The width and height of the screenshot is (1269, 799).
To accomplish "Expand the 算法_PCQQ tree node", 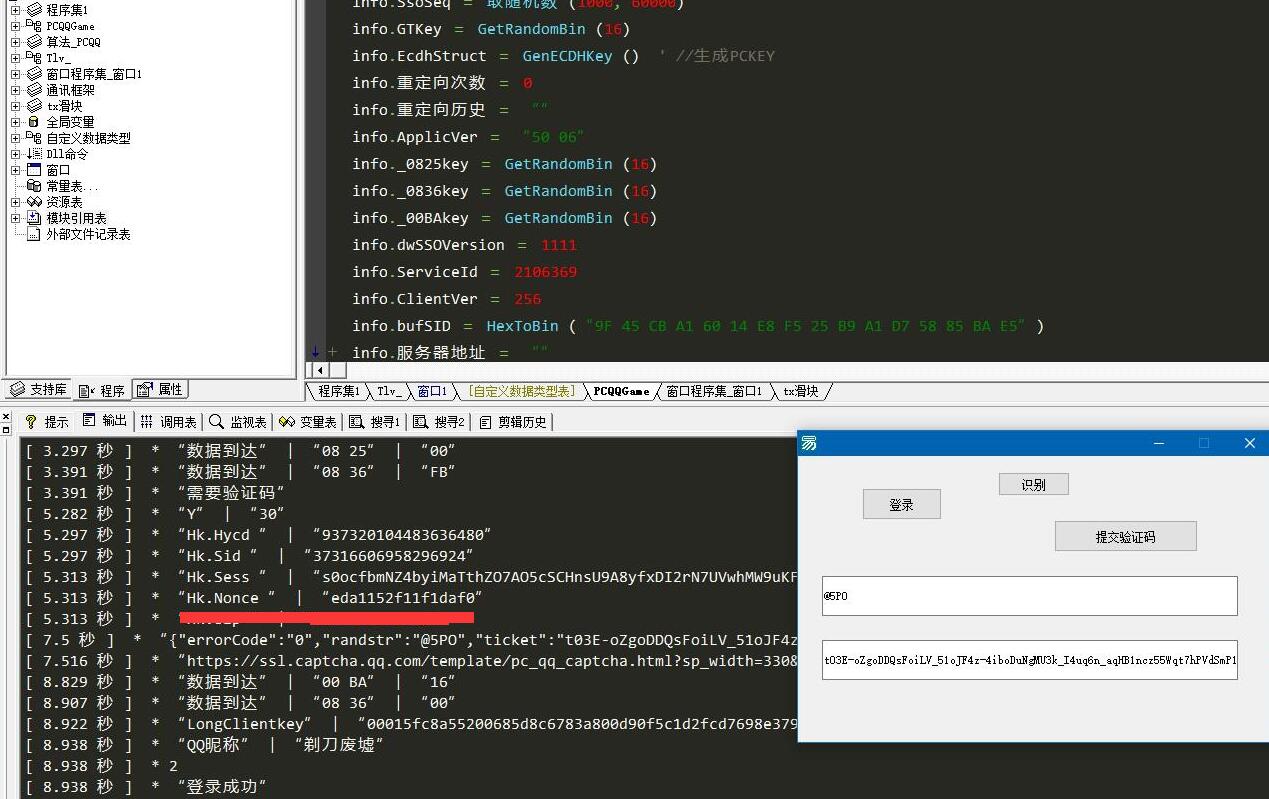I will click(15, 42).
